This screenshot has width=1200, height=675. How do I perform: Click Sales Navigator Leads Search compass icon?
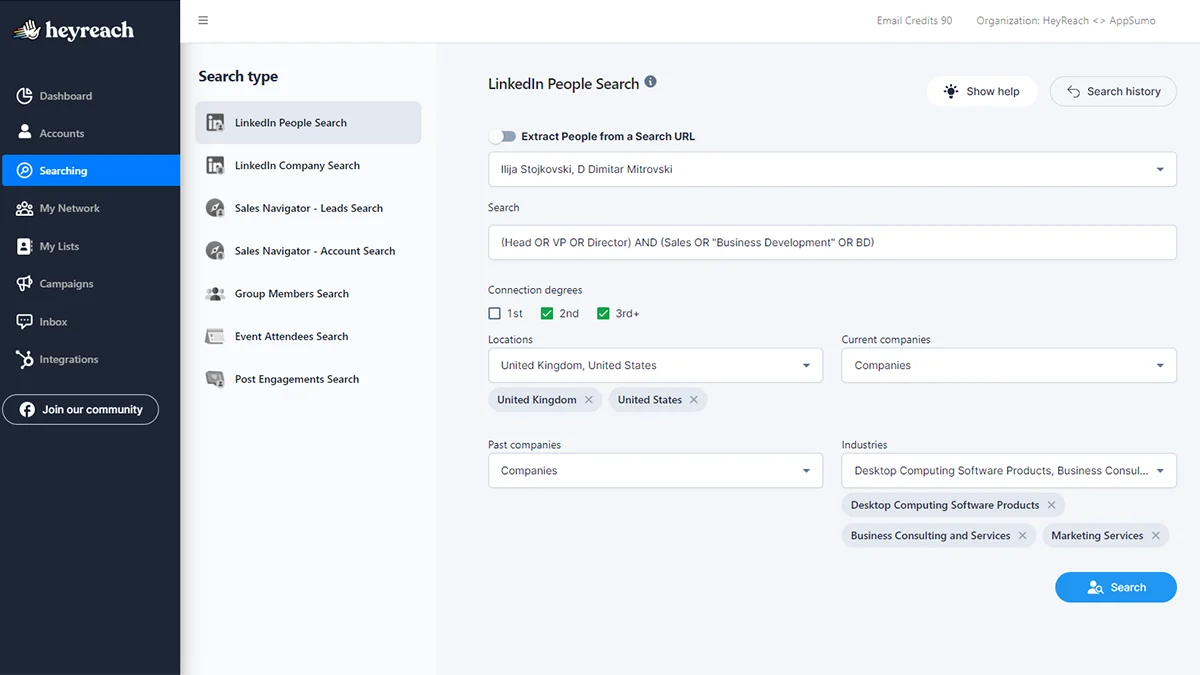point(215,208)
